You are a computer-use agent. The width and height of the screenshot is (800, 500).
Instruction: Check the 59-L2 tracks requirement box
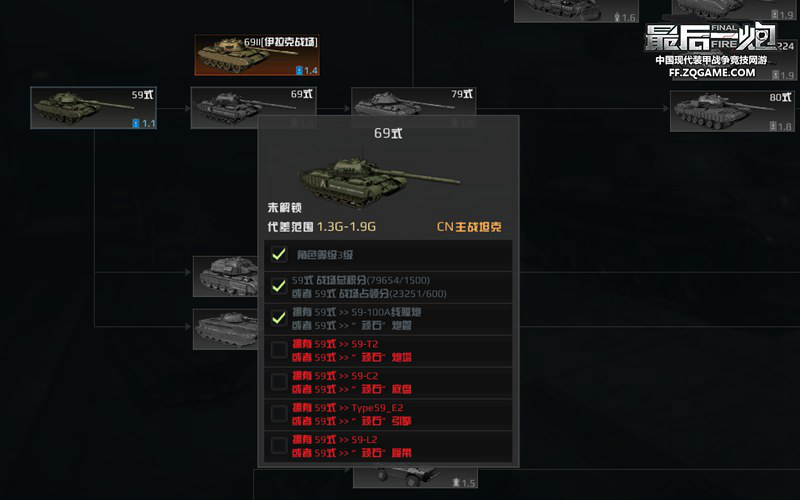point(279,445)
